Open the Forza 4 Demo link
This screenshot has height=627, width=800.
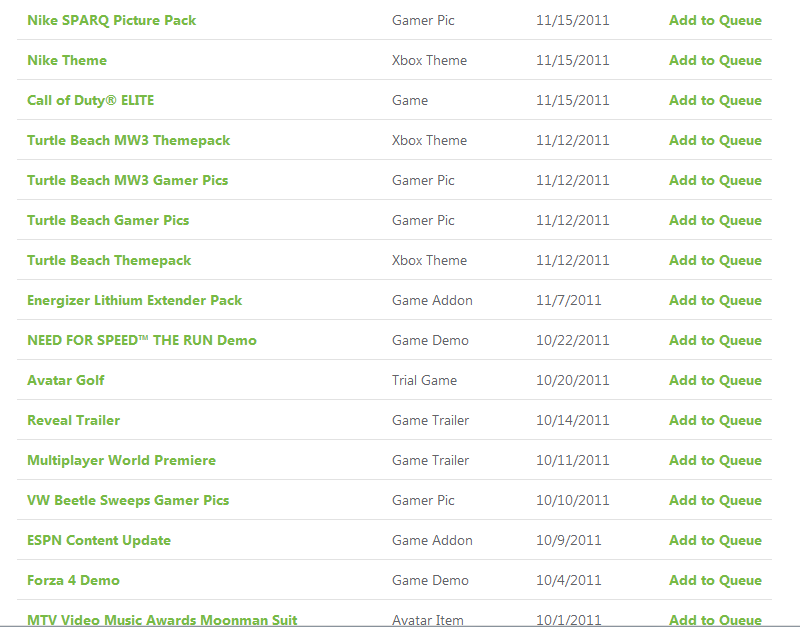pyautogui.click(x=73, y=580)
